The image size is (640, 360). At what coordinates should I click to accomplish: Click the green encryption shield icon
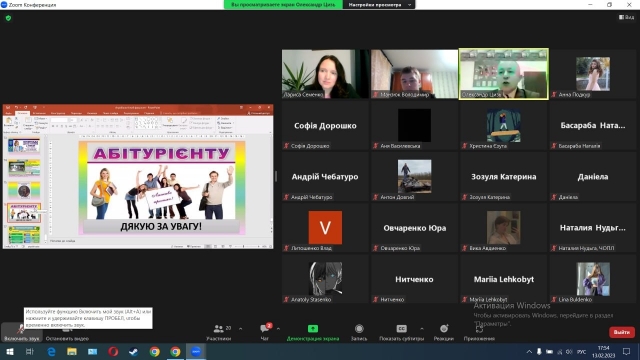coord(8,18)
